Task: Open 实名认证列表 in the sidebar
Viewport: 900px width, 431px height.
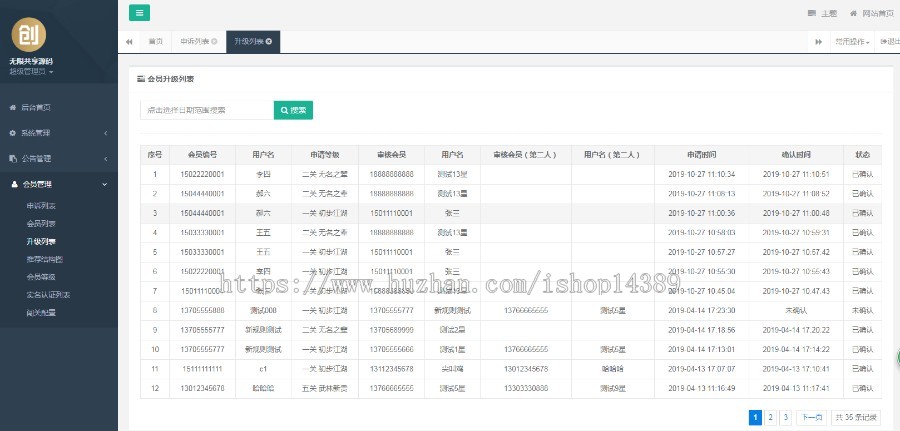Action: coord(48,294)
